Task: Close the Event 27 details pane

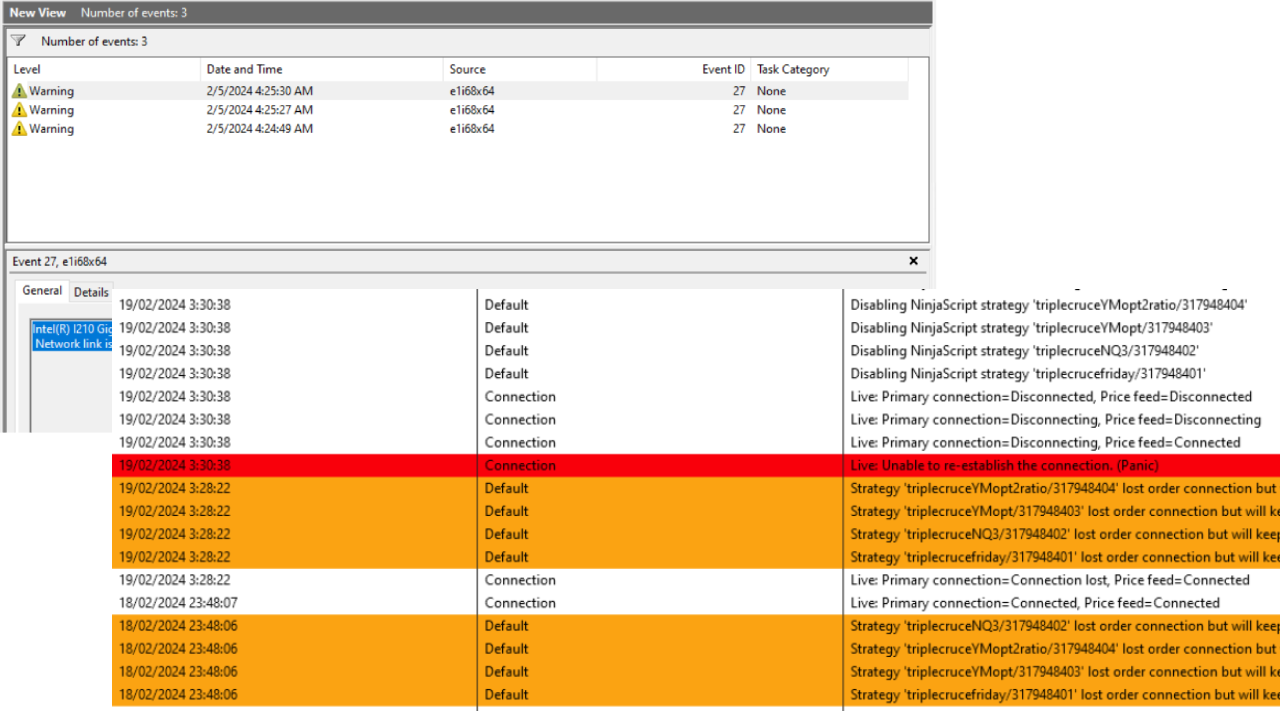Action: (x=913, y=261)
